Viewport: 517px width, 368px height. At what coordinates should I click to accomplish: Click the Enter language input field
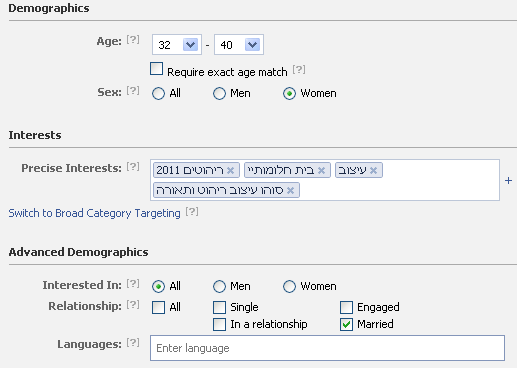point(327,348)
